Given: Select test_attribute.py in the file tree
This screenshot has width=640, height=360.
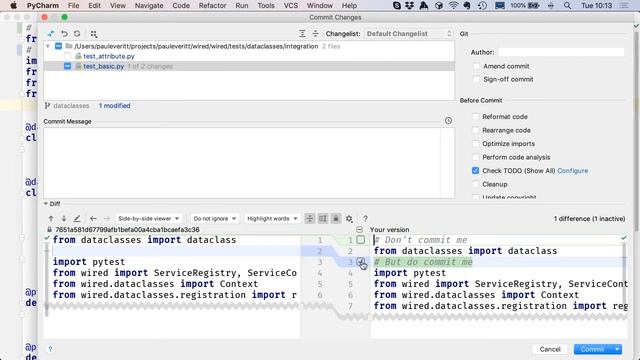Looking at the screenshot, I should (x=109, y=56).
